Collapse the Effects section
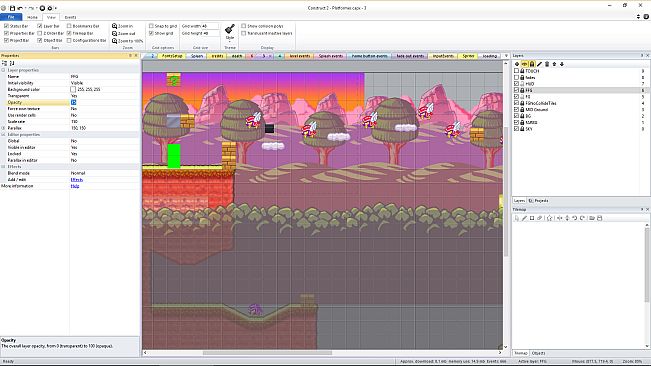This screenshot has width=651, height=366. pyautogui.click(x=3, y=166)
